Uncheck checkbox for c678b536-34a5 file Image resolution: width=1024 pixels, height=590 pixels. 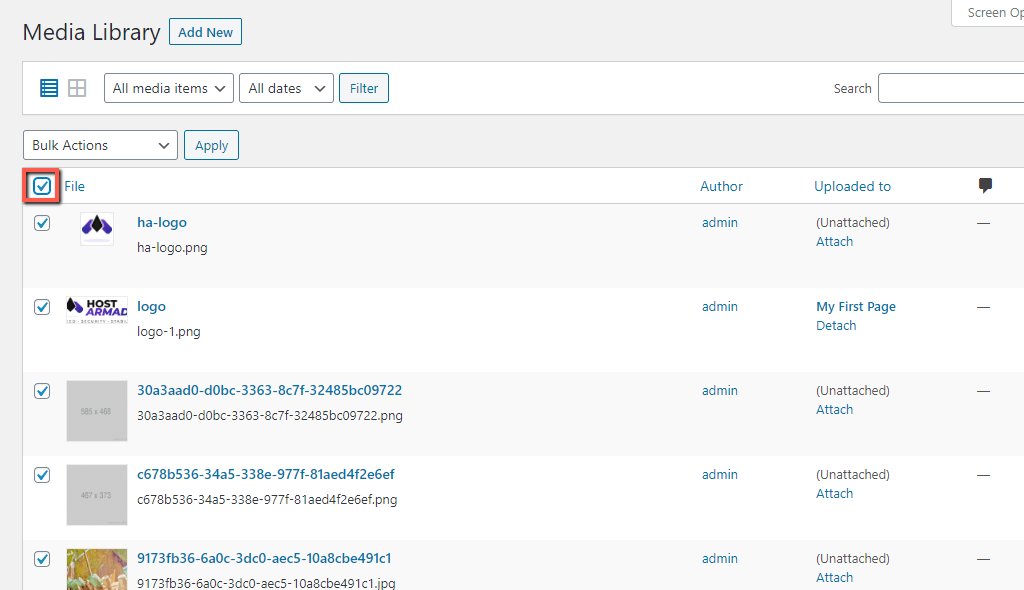pyautogui.click(x=42, y=475)
